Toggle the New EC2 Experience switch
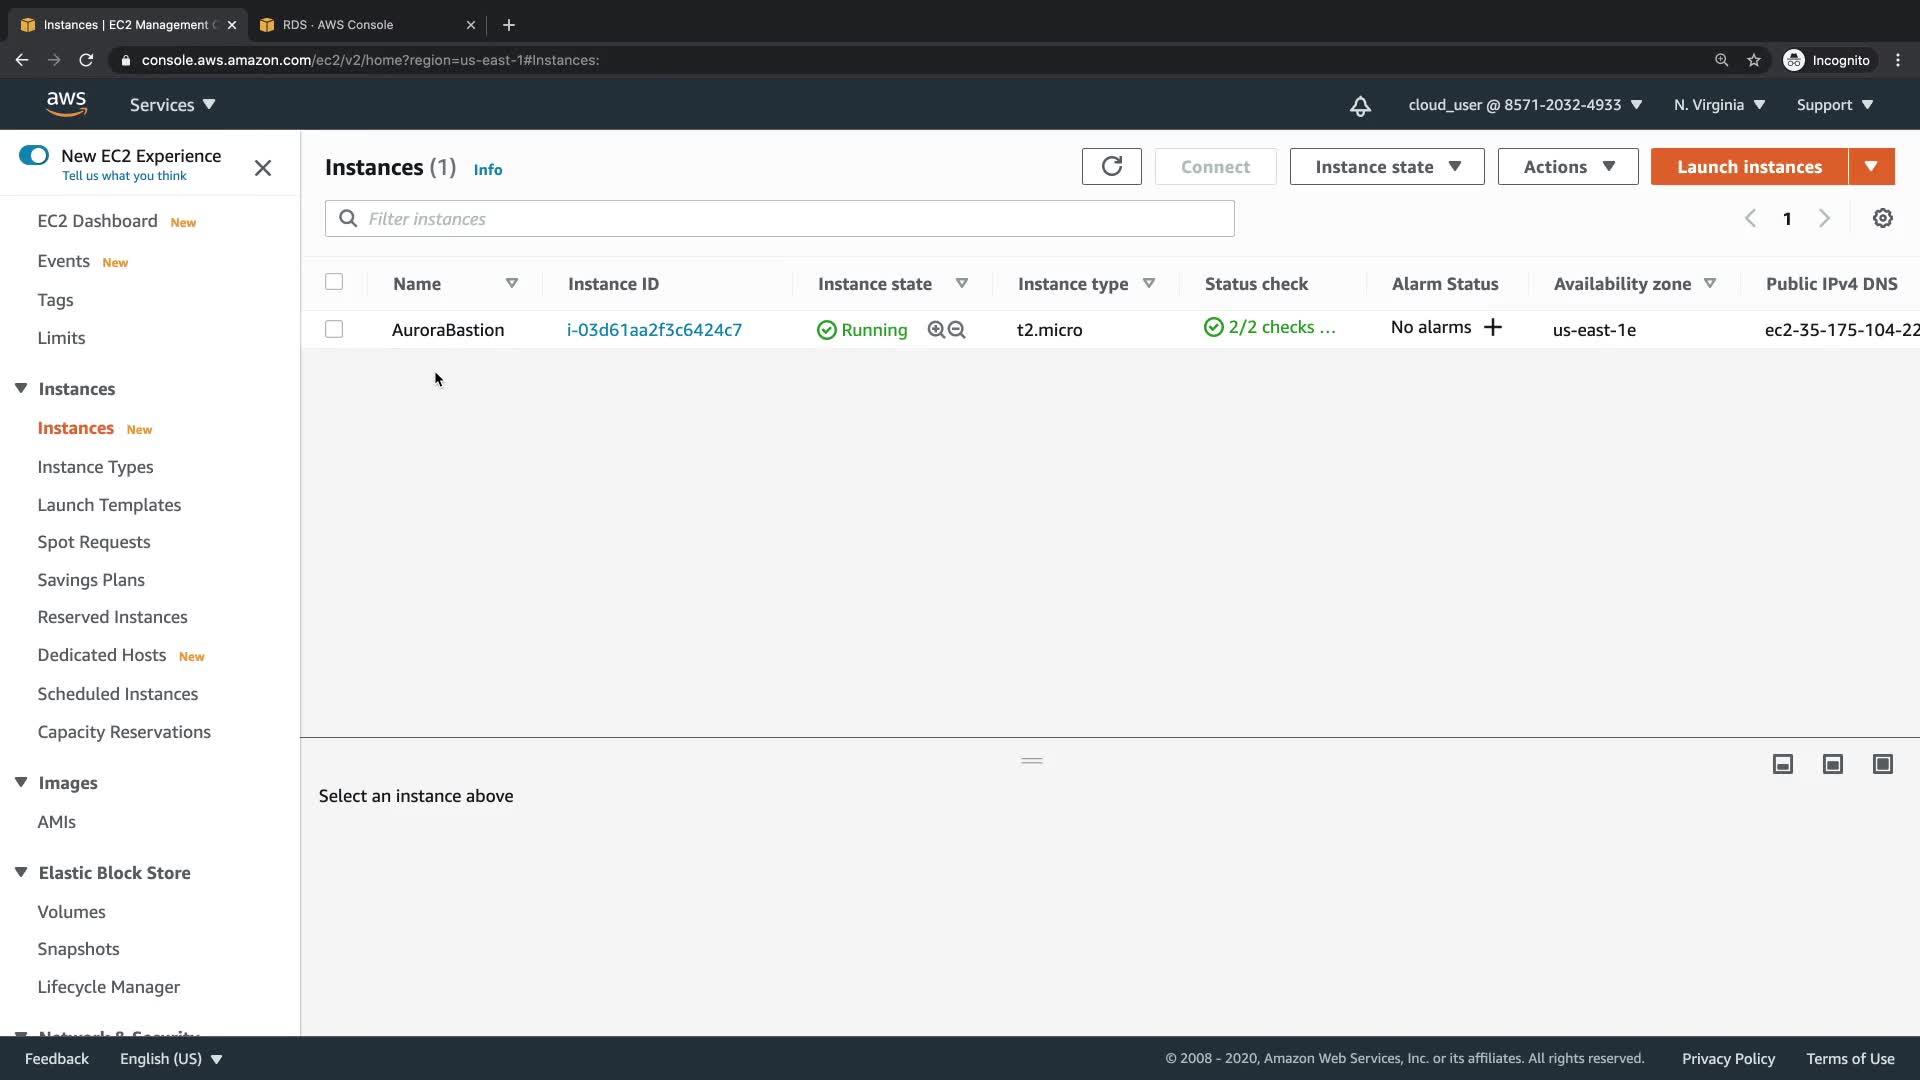 pyautogui.click(x=34, y=156)
